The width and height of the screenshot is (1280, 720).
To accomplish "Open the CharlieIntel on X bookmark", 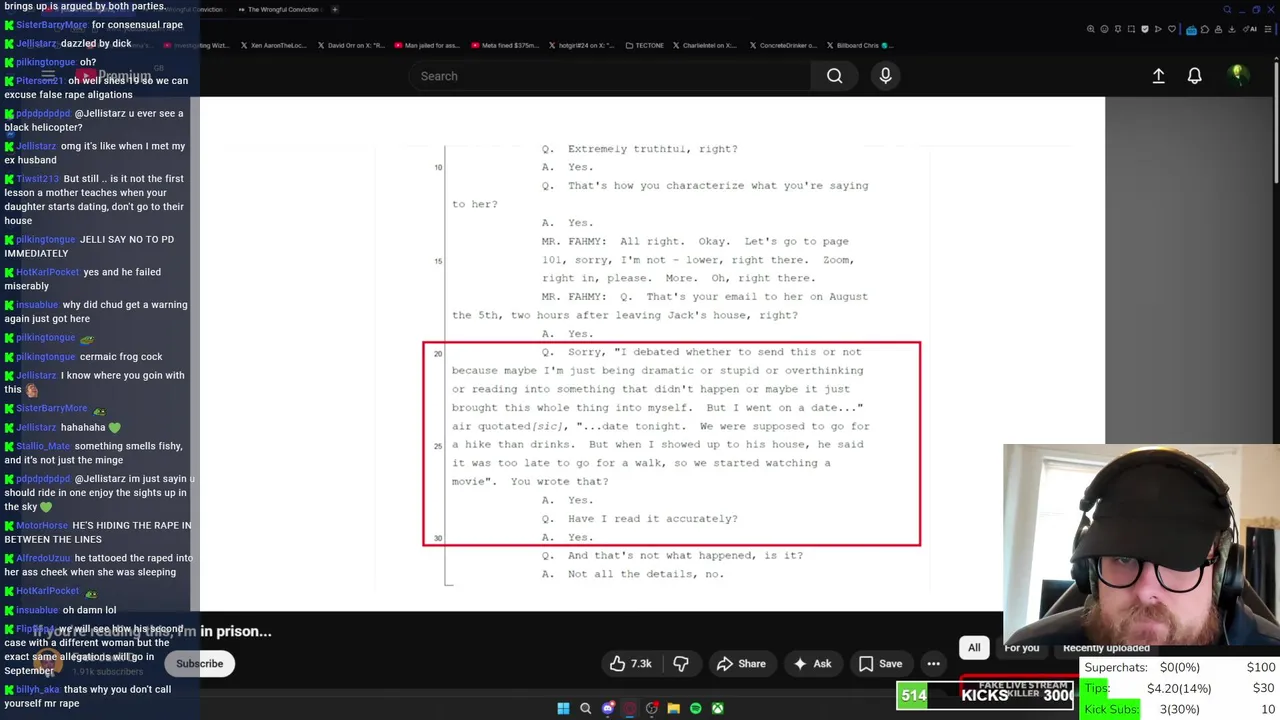I will tap(705, 45).
